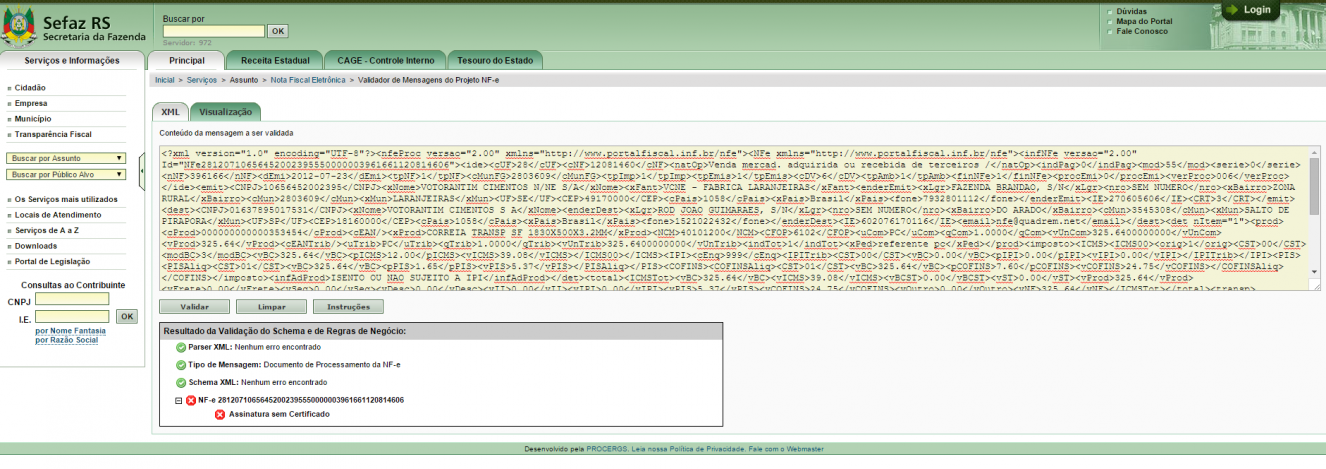This screenshot has width=1326, height=469.
Task: Click the red error icon beside NF-e number
Action: [191, 400]
